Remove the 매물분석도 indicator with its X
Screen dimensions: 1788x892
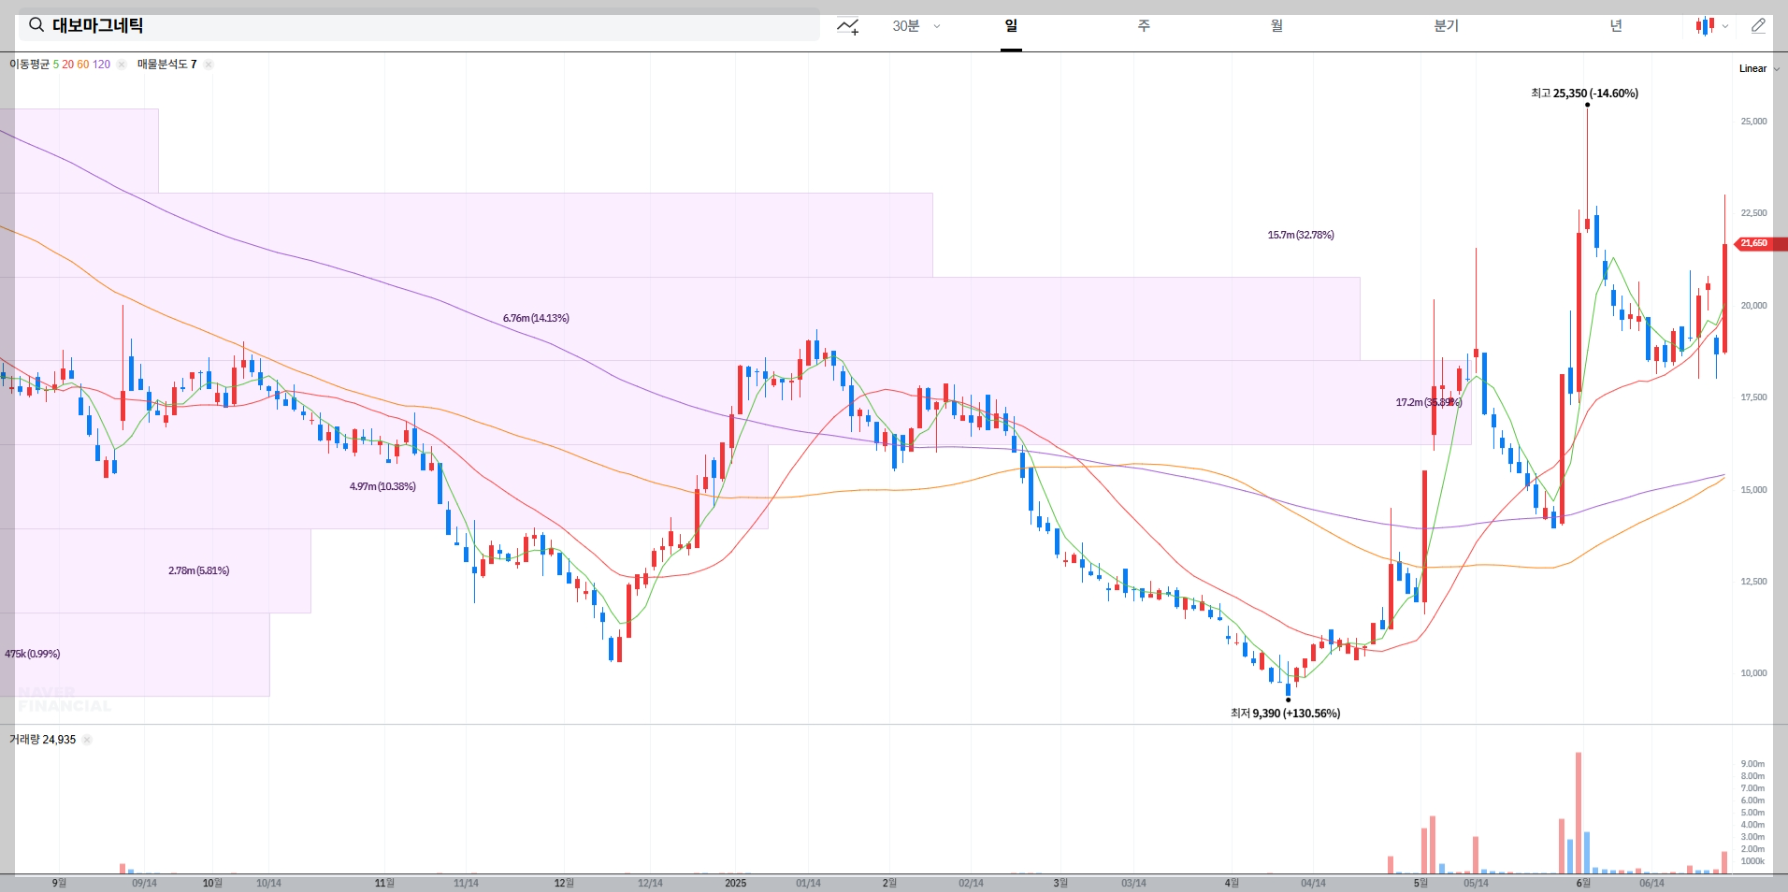click(208, 64)
